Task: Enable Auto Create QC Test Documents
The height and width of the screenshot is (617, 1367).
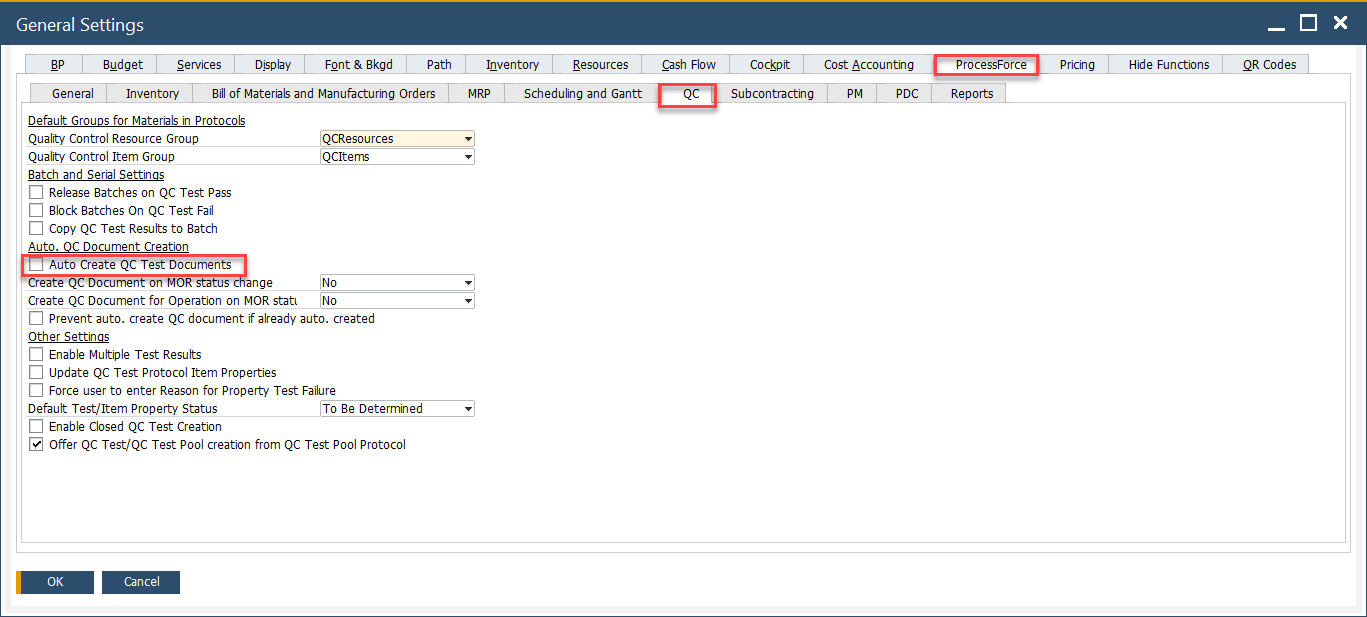Action: pyautogui.click(x=35, y=264)
